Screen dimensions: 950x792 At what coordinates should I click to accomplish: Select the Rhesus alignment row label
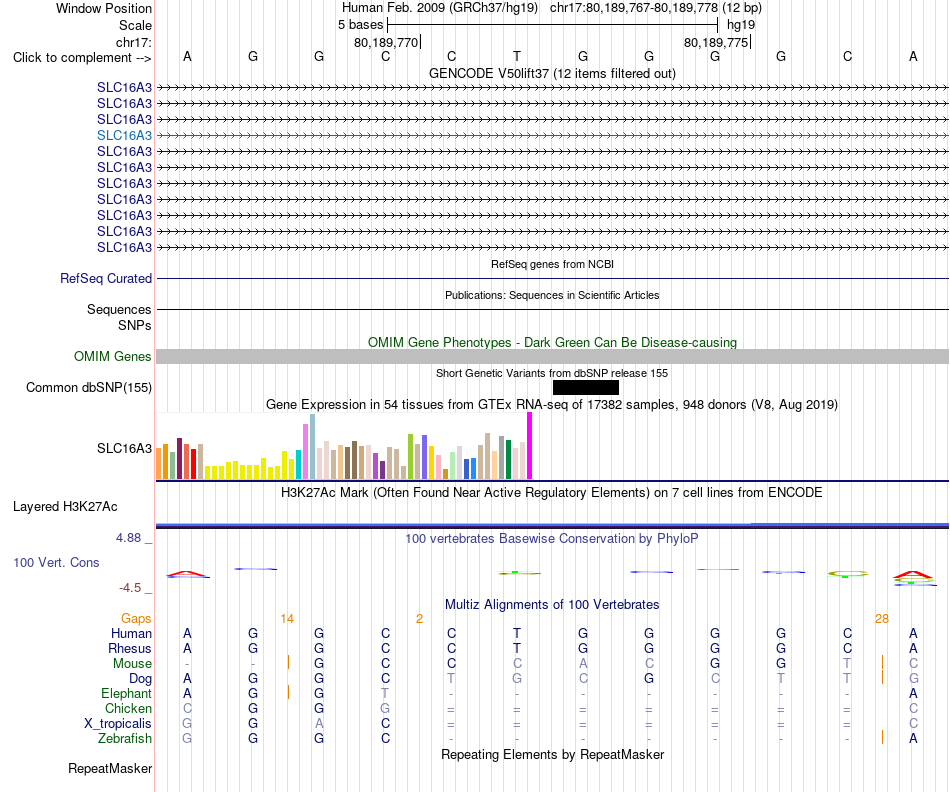point(130,648)
